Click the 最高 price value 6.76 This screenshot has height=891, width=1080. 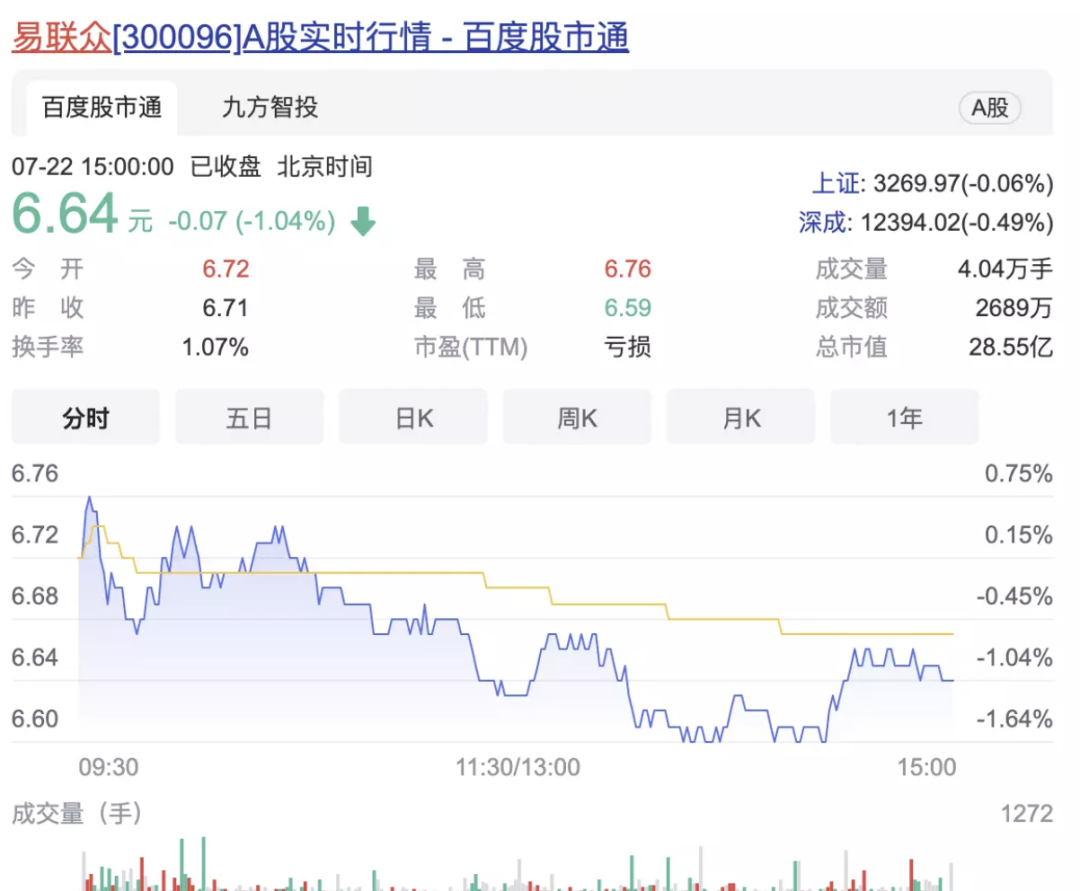click(630, 268)
